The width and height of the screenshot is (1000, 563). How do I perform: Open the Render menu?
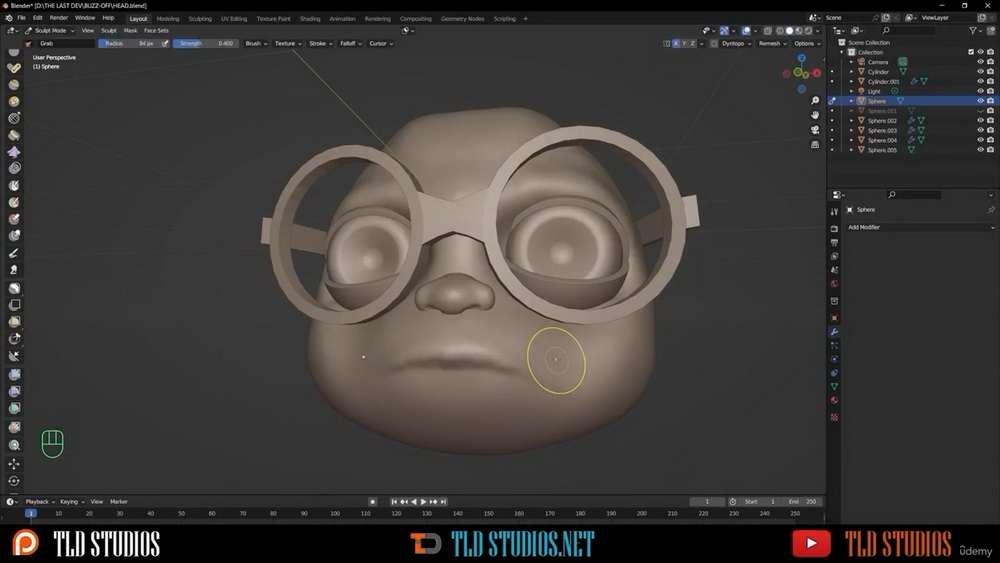(59, 18)
